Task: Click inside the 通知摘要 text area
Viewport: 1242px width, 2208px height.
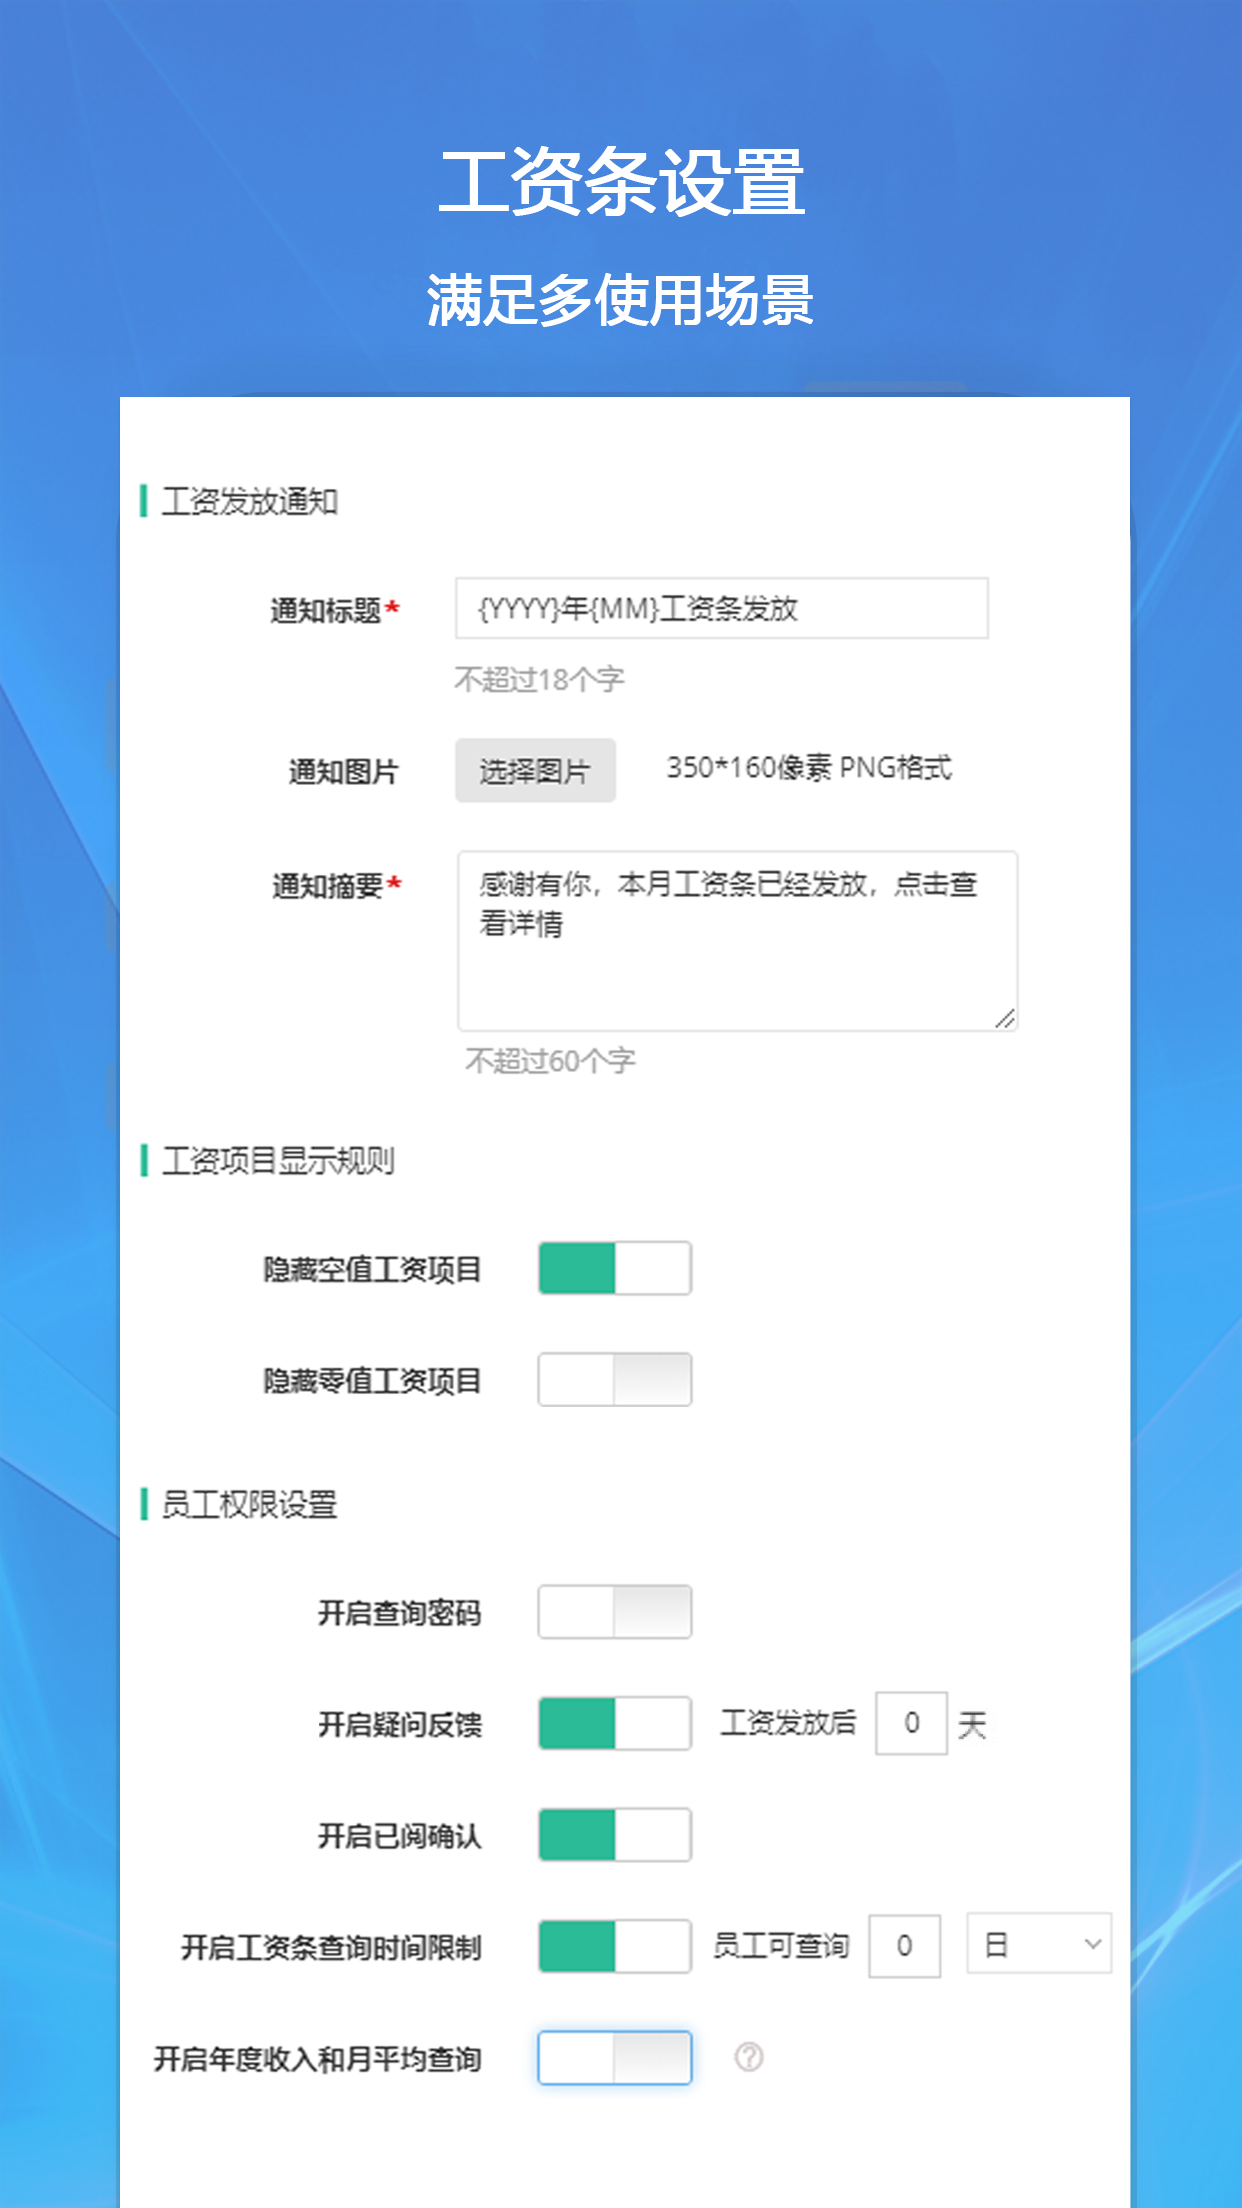Action: click(x=738, y=941)
